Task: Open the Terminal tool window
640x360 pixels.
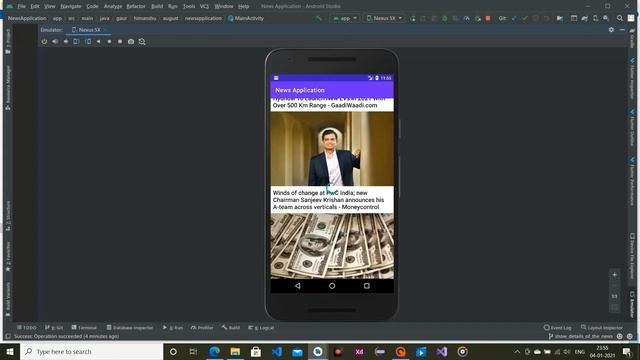Action: [x=84, y=327]
